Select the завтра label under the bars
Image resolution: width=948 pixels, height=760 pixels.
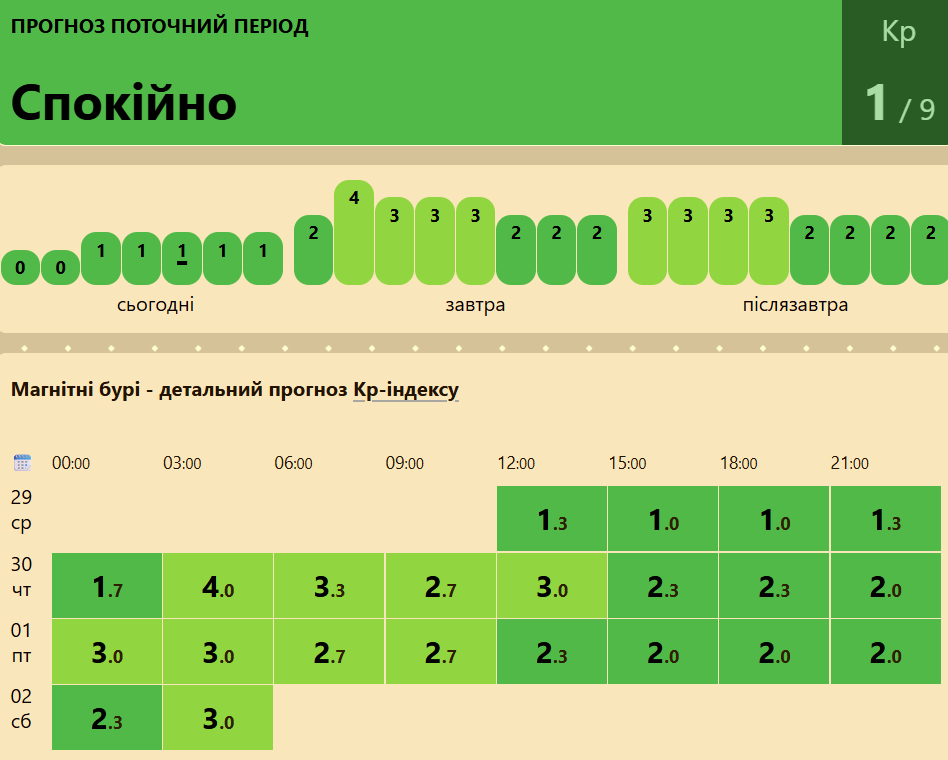pos(475,305)
